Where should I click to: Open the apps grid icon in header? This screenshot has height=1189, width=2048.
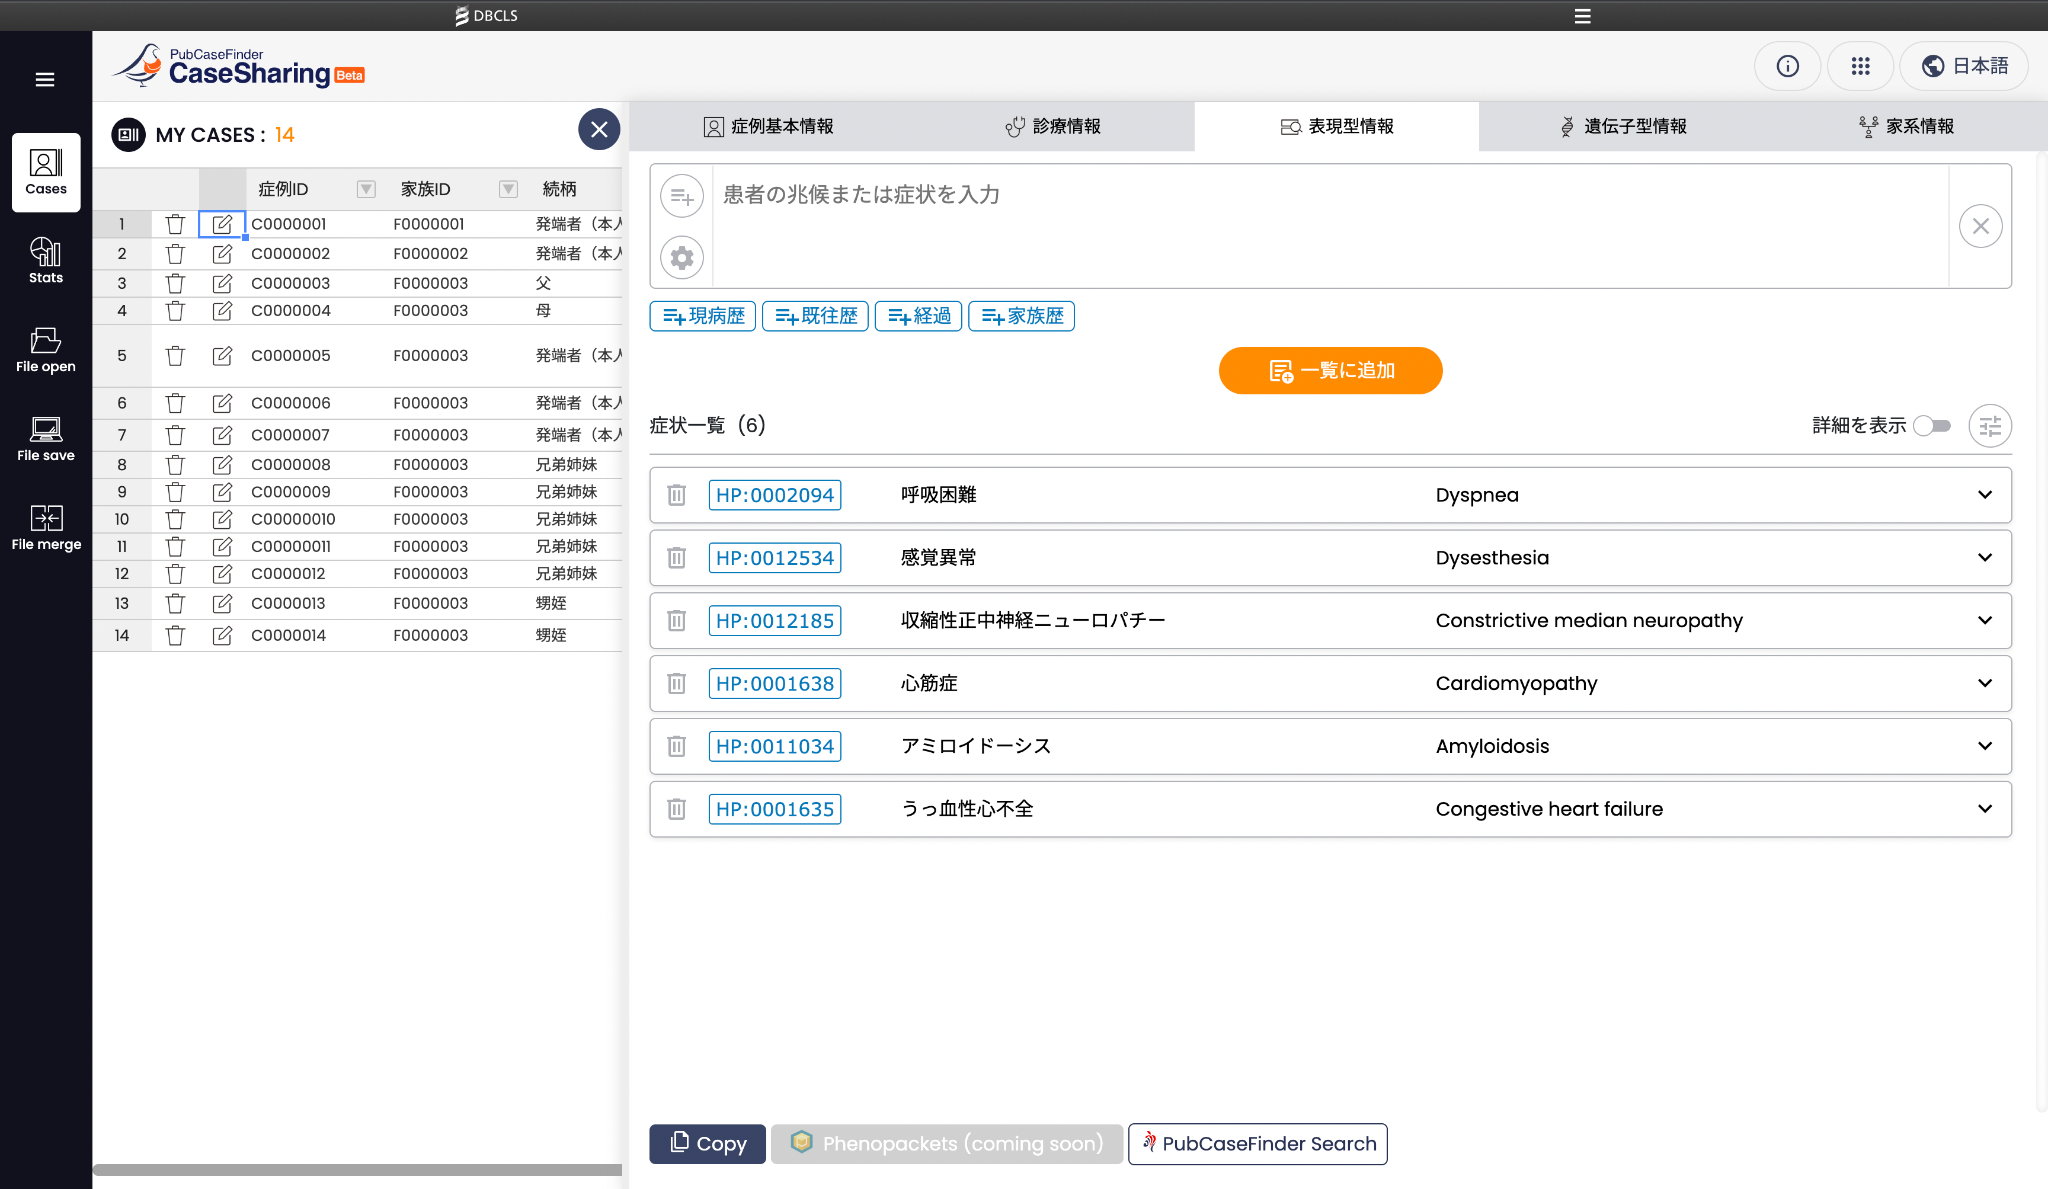click(1860, 66)
